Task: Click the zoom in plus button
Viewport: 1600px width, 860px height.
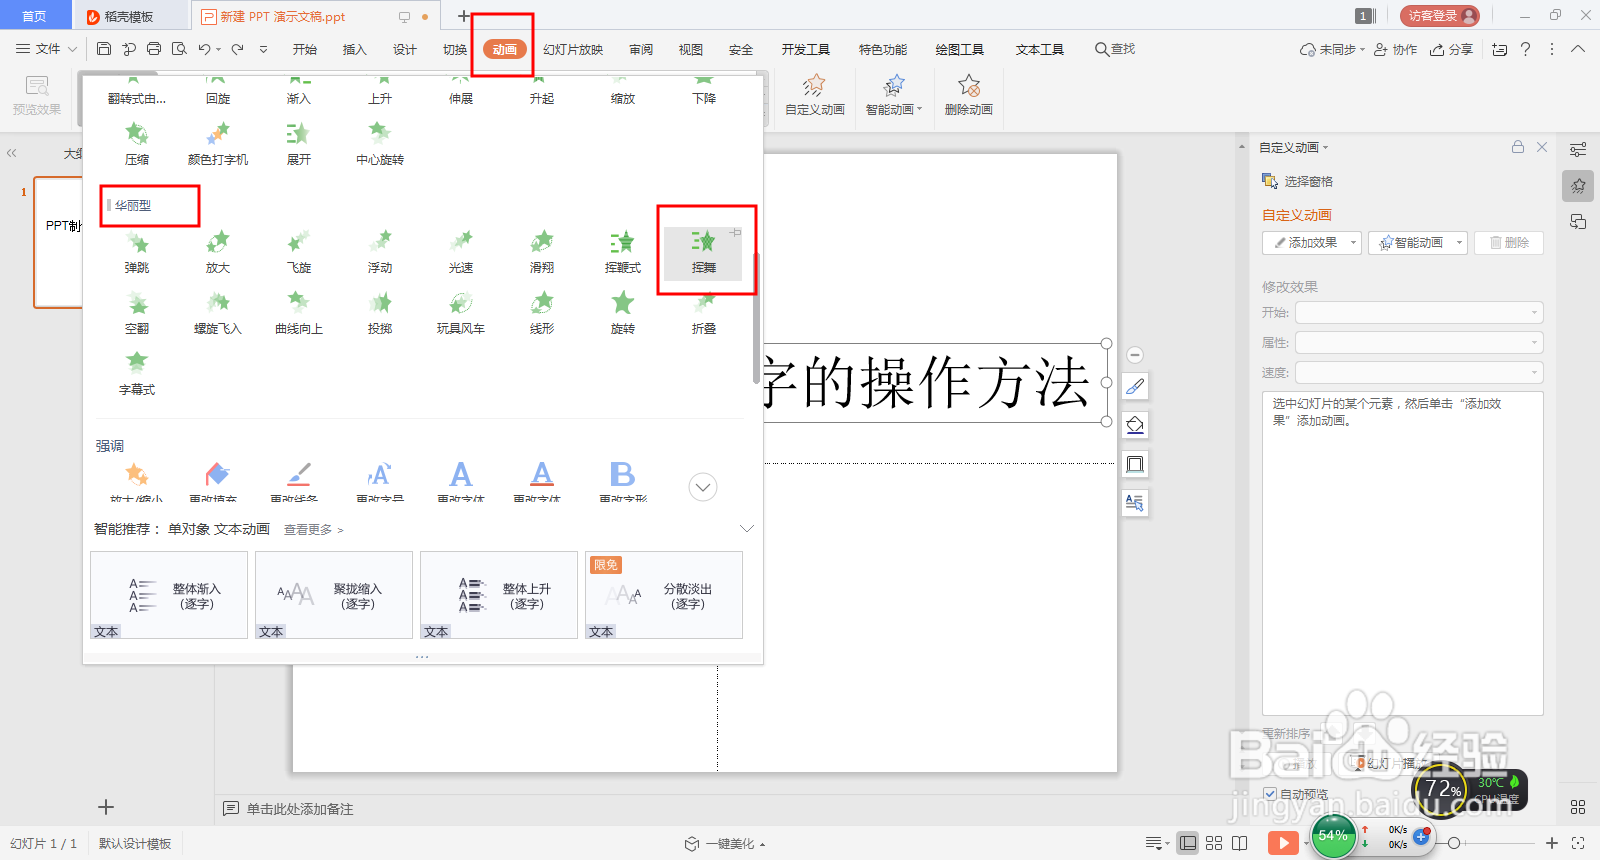Action: (x=1552, y=843)
